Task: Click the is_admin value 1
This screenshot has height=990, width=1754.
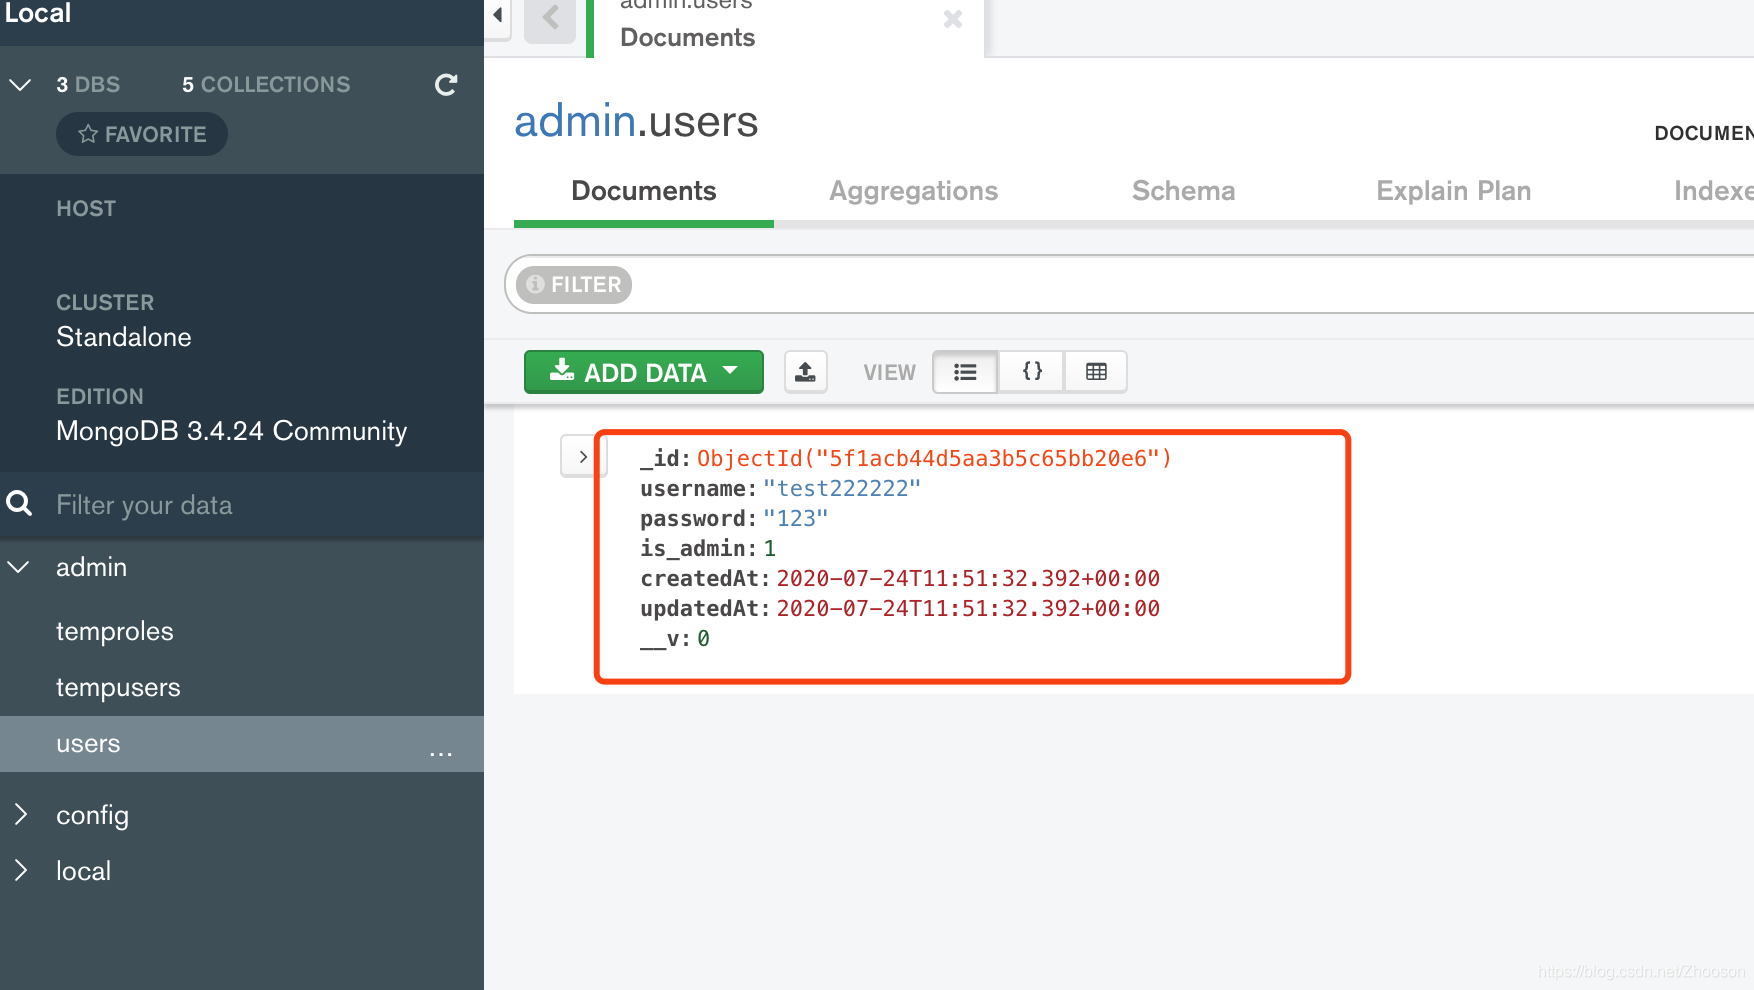Action: click(769, 548)
